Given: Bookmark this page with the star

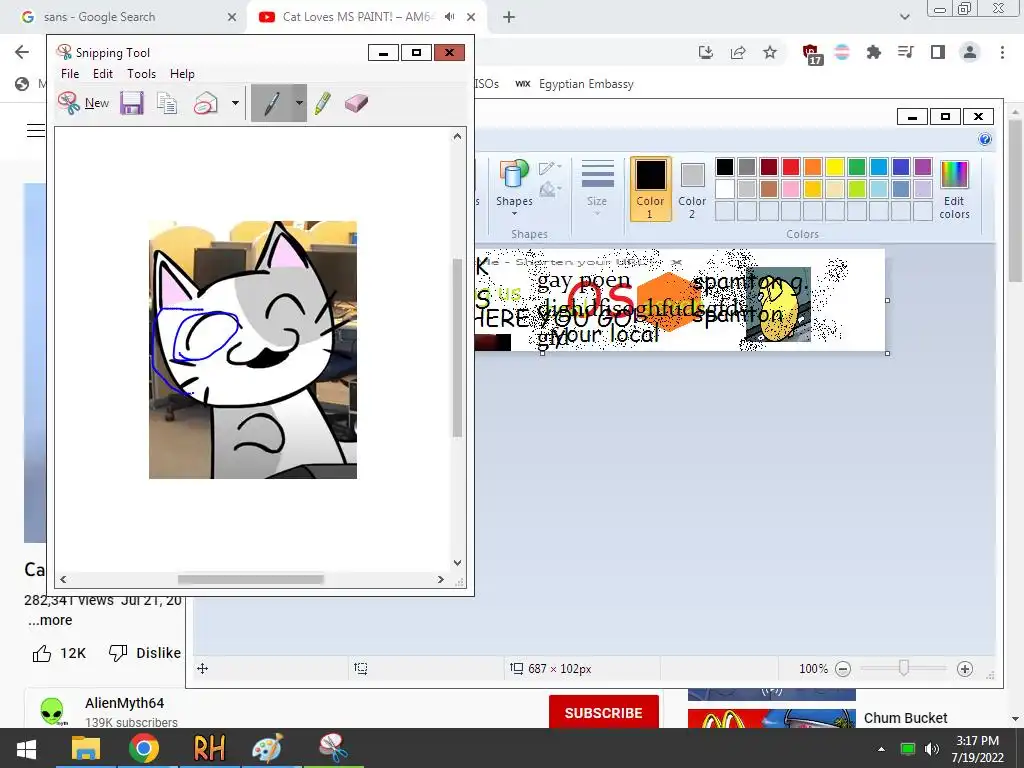Looking at the screenshot, I should click(770, 52).
